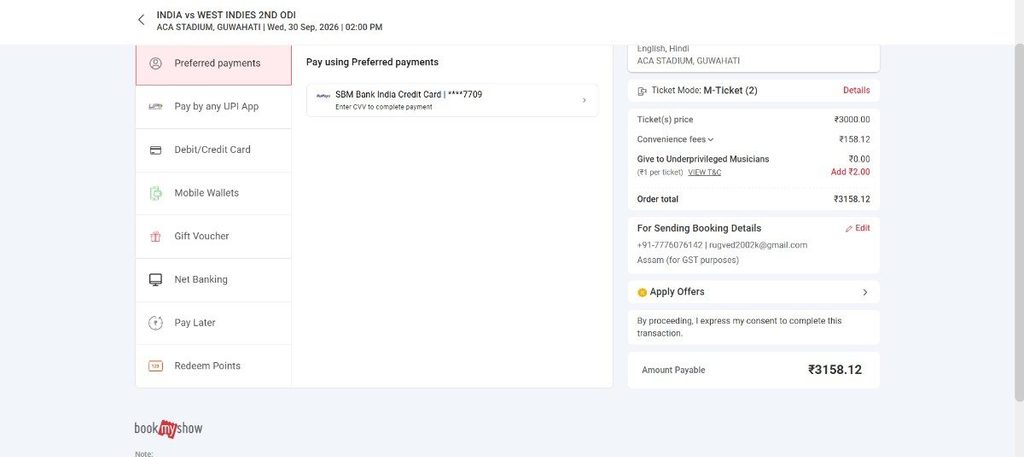Click the email rugved2002k@gmail.com
Screen dimensions: 1024x457
click(x=758, y=245)
